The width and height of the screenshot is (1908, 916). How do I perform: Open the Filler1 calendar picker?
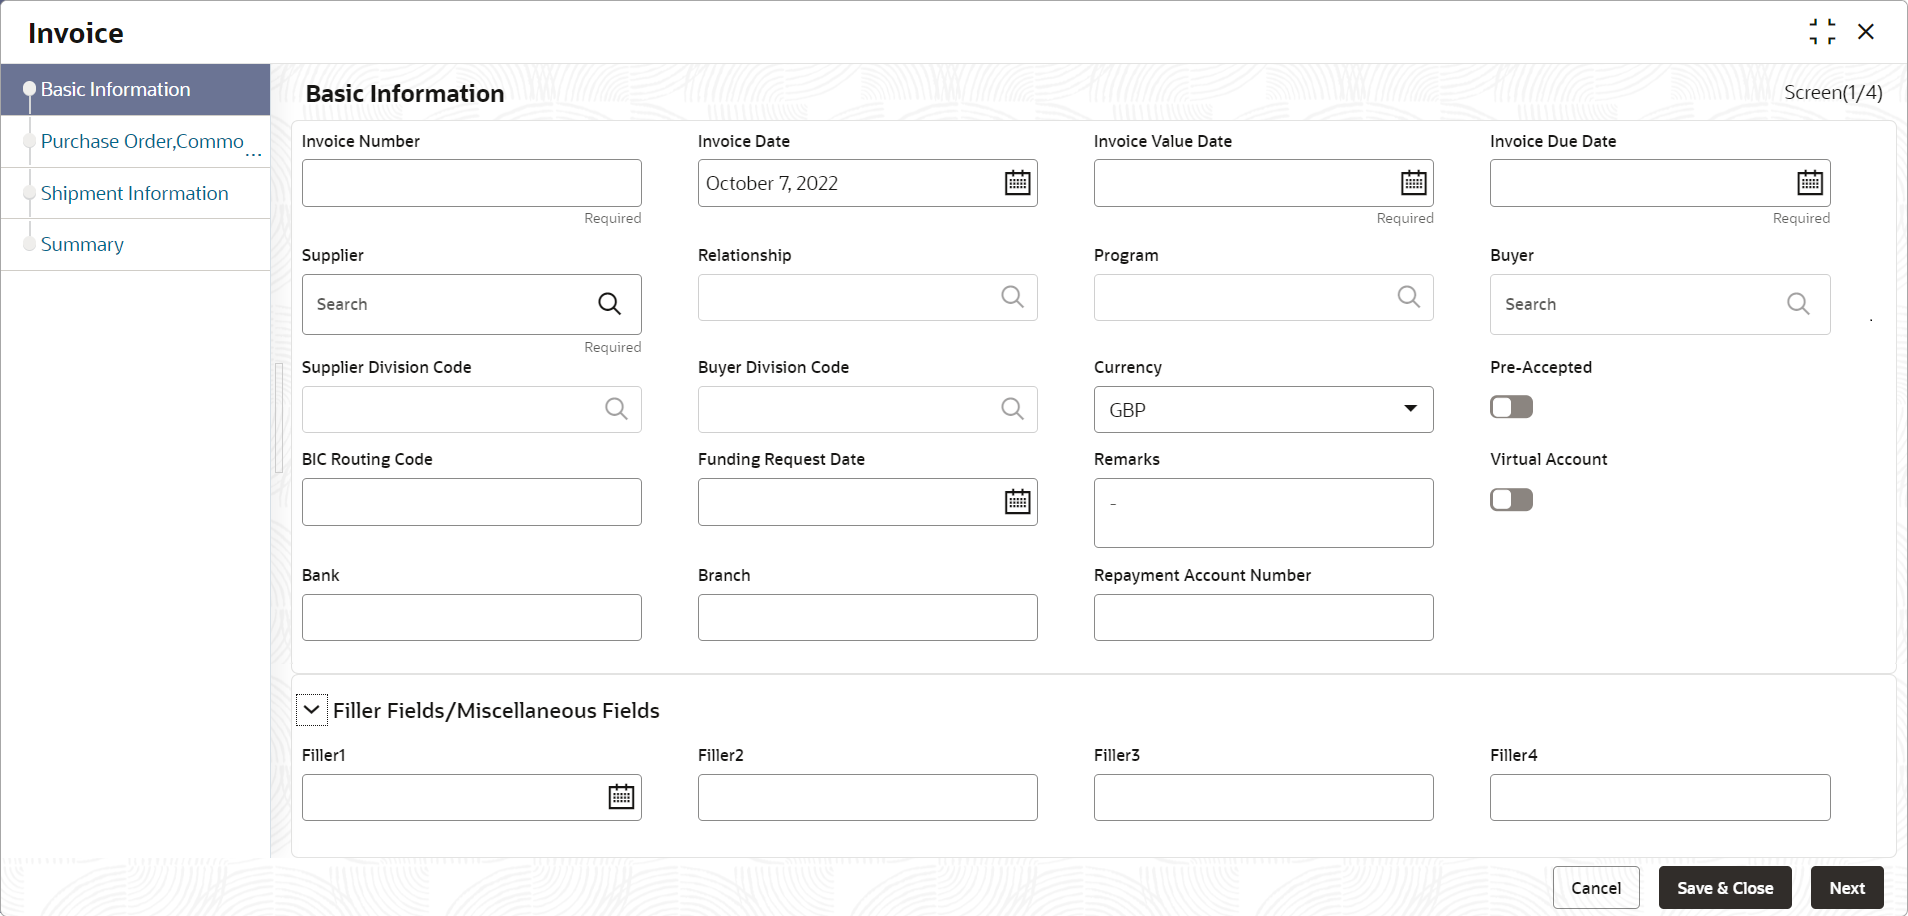click(621, 797)
